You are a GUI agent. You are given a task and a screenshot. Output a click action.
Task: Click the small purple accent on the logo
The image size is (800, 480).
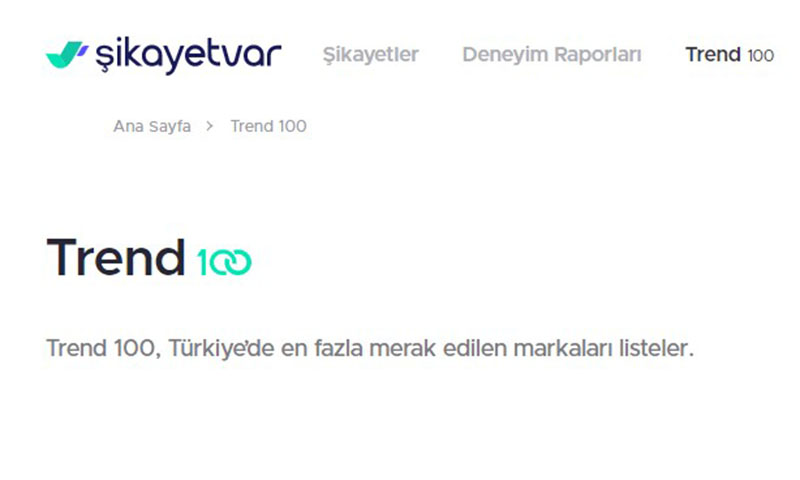(83, 49)
